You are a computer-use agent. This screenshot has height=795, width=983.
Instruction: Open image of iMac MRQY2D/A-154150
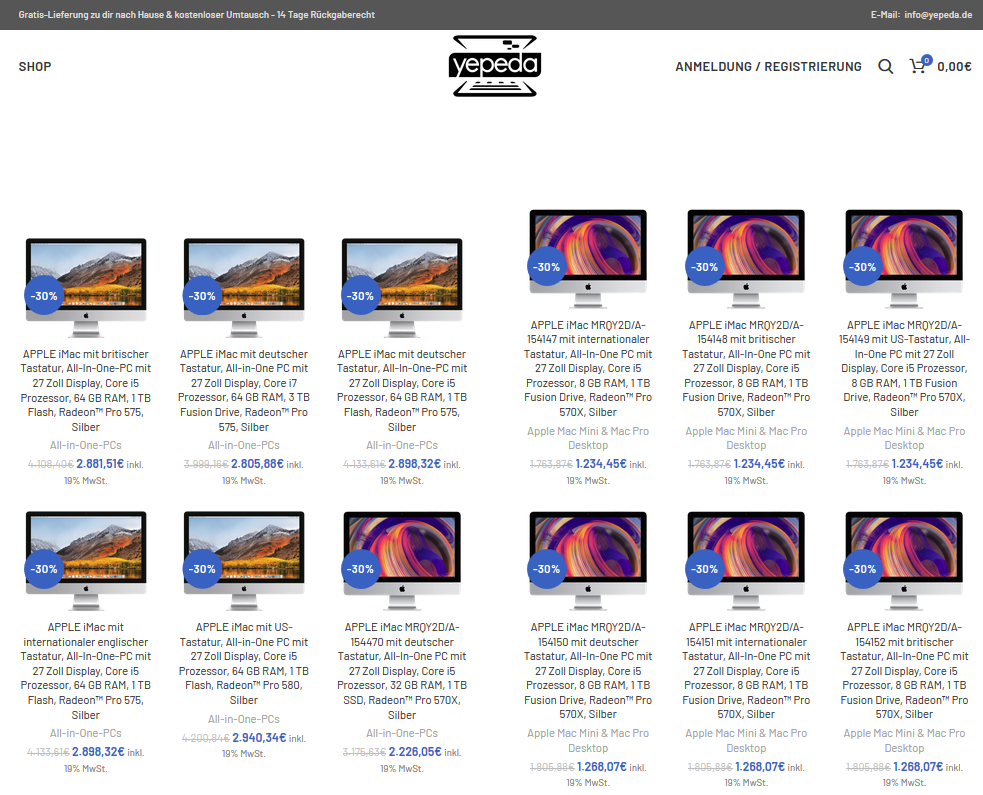click(x=588, y=561)
